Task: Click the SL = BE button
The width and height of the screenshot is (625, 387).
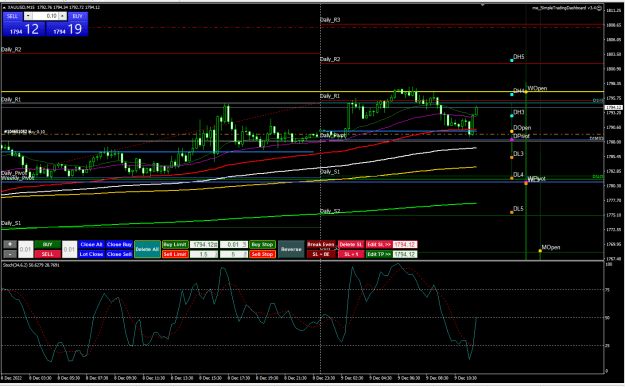Action: (321, 254)
